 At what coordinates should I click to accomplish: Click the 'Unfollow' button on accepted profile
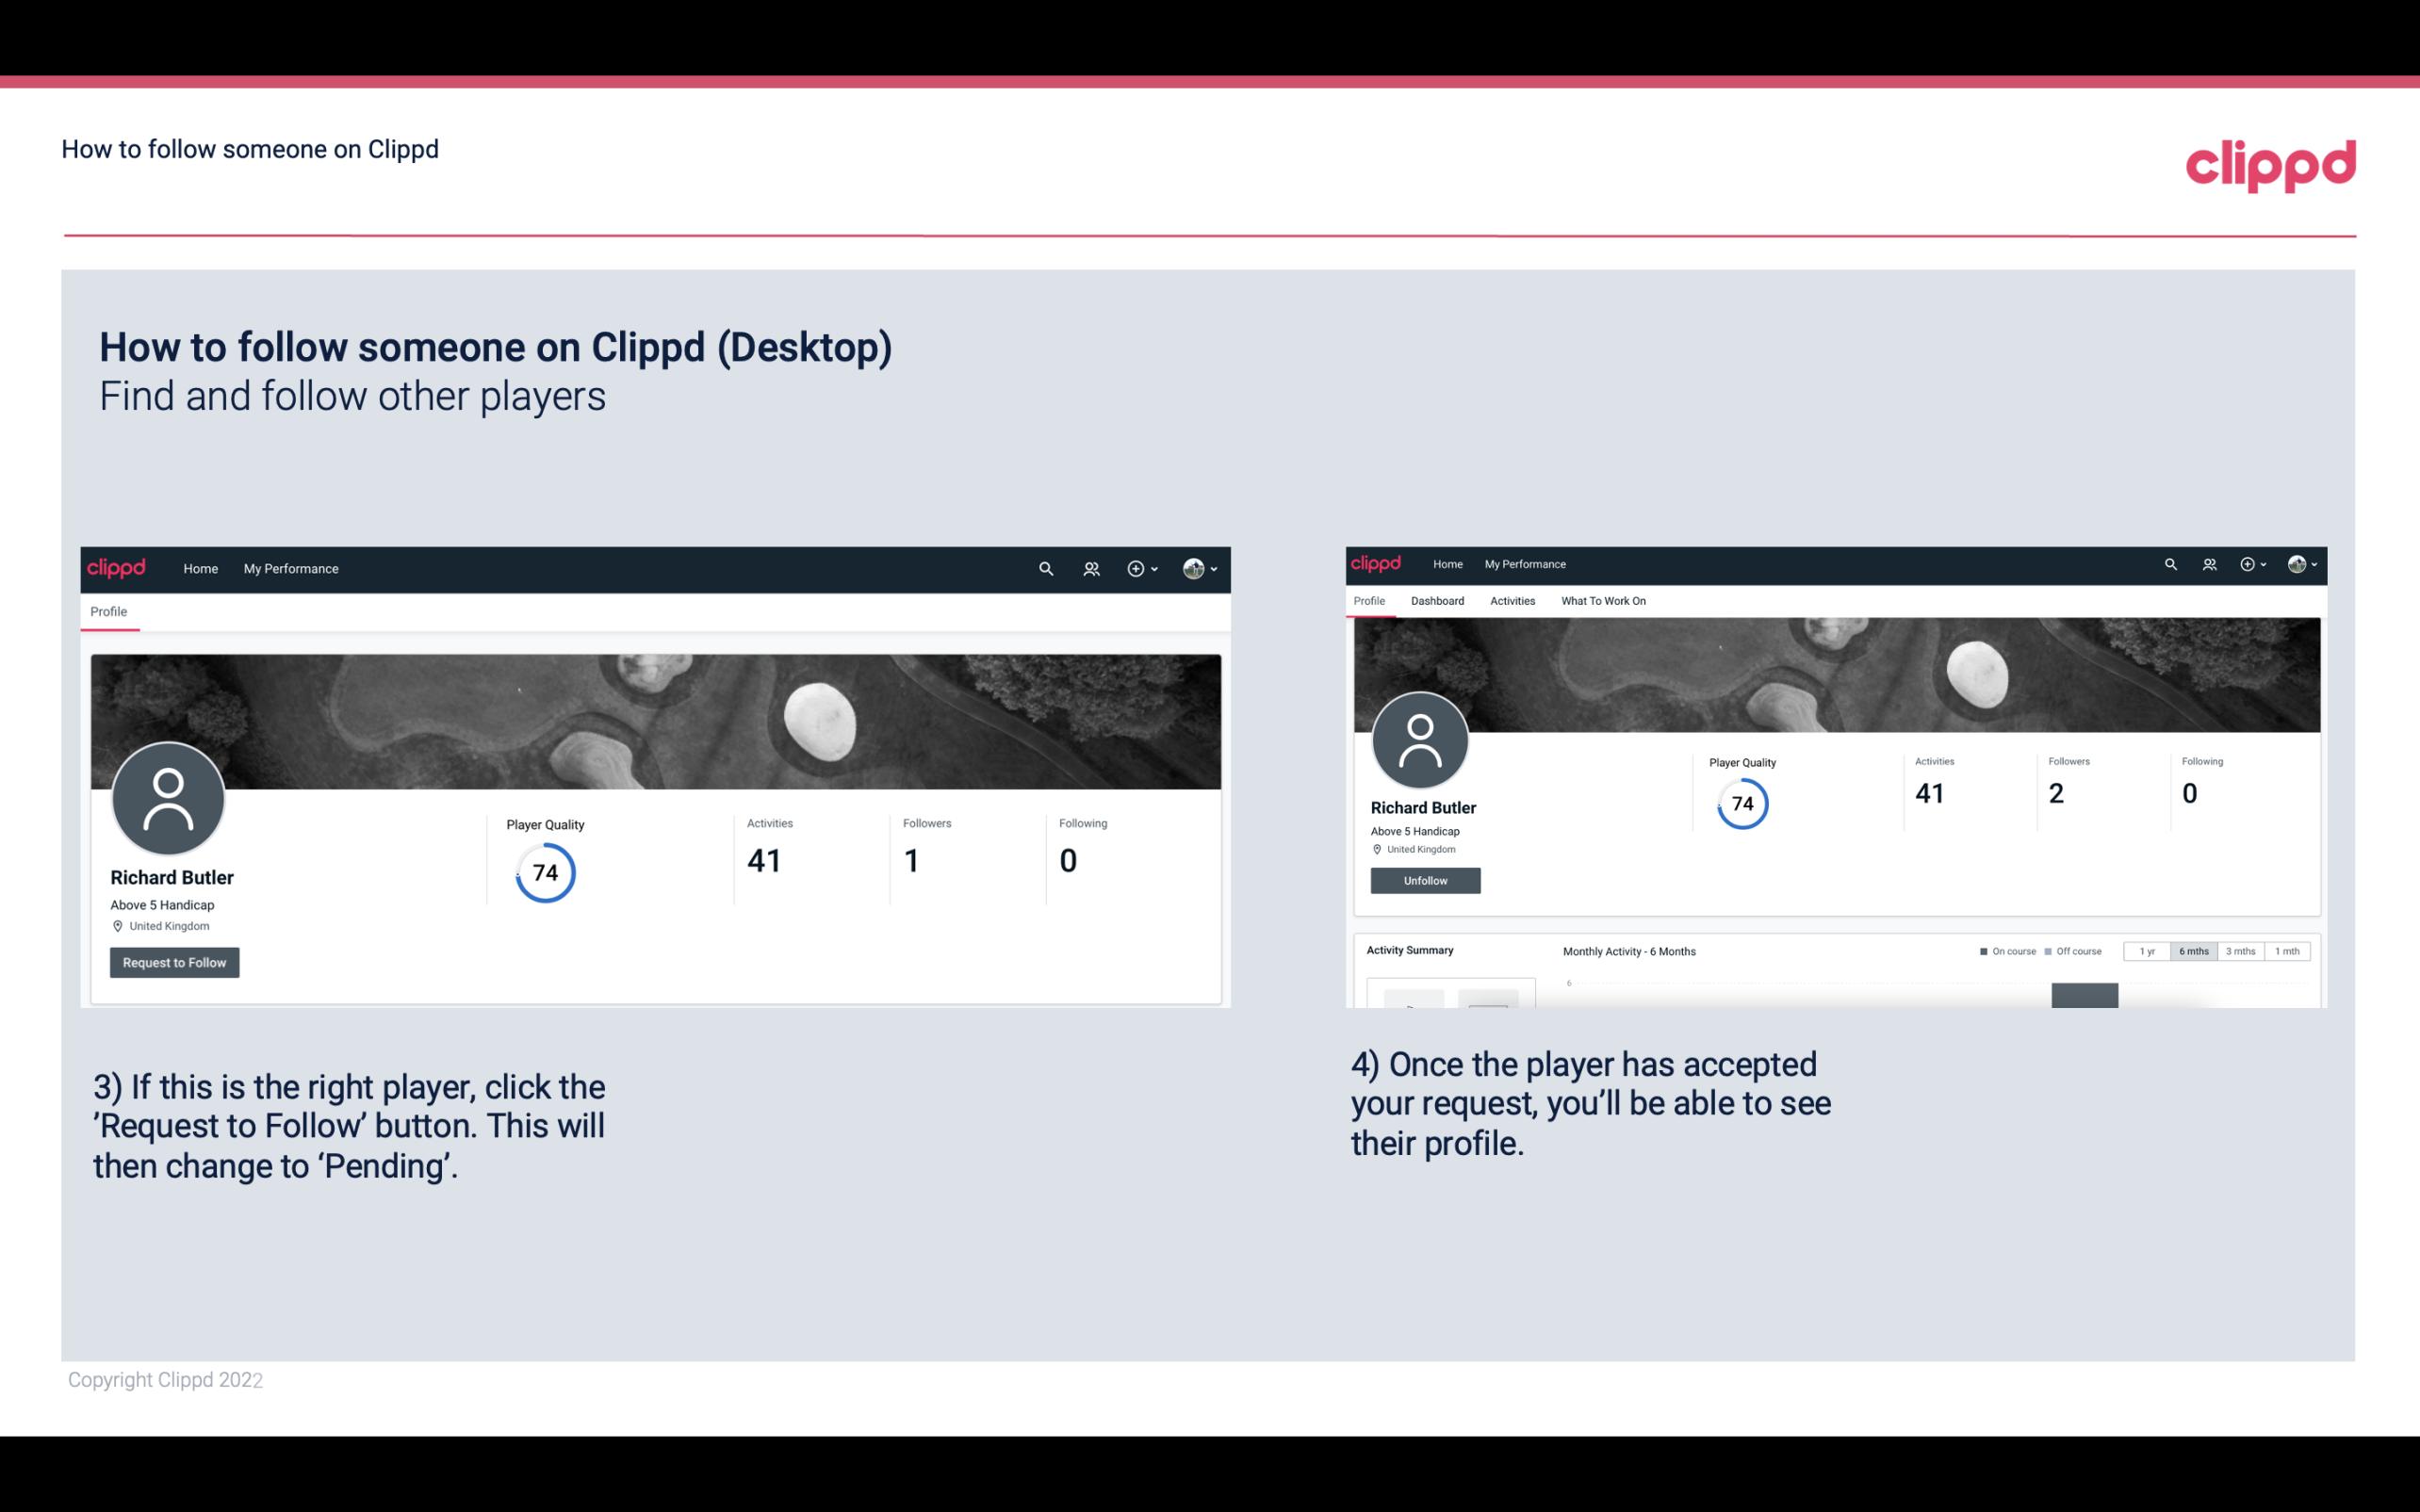(x=1425, y=880)
